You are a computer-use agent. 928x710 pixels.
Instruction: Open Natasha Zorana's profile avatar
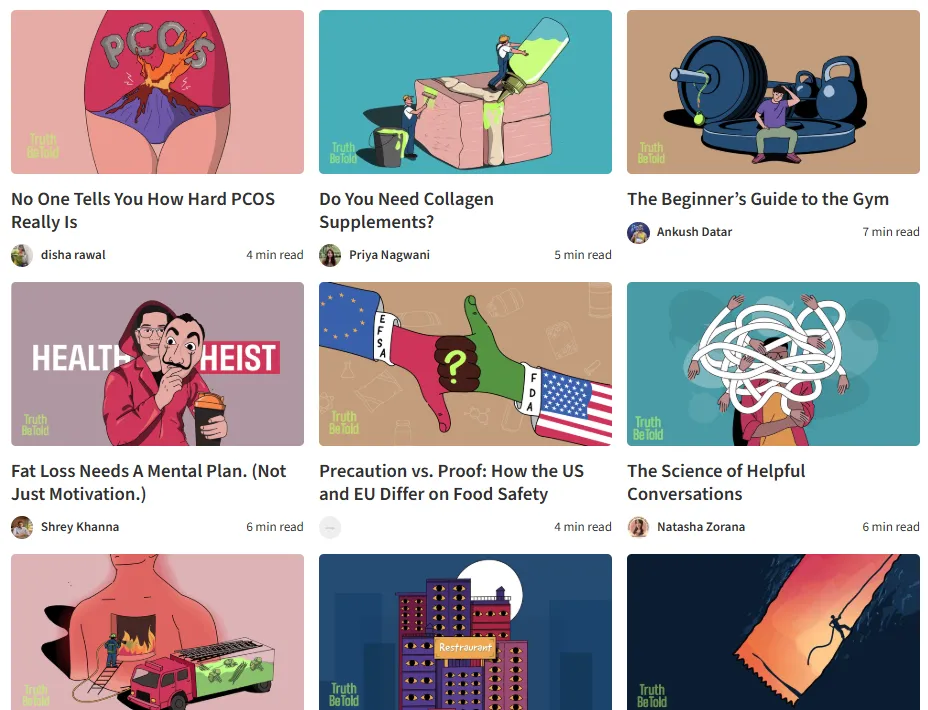639,527
